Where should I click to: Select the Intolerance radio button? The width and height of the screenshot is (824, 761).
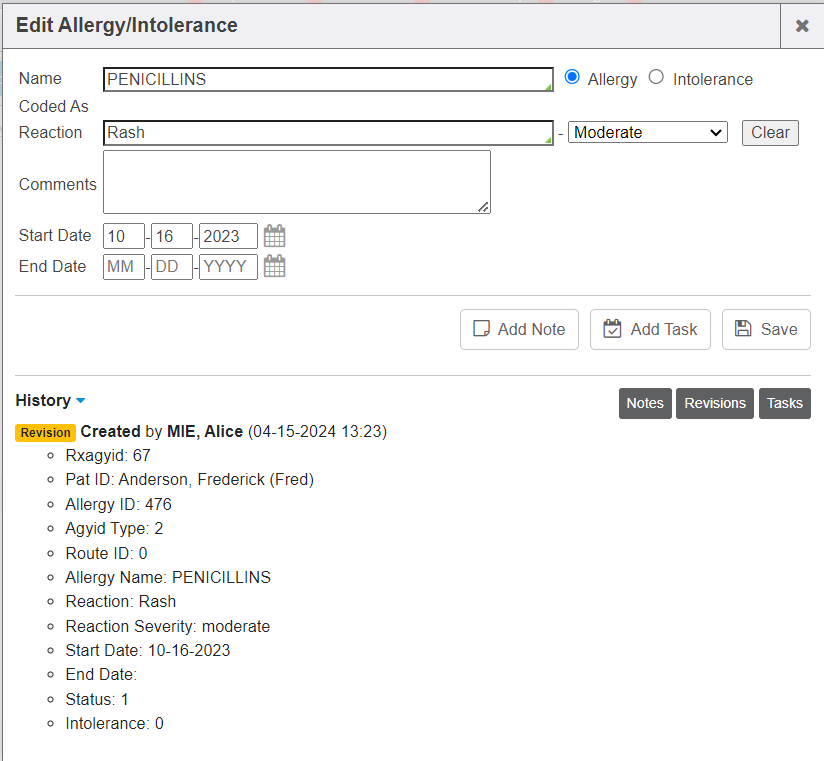pos(656,77)
